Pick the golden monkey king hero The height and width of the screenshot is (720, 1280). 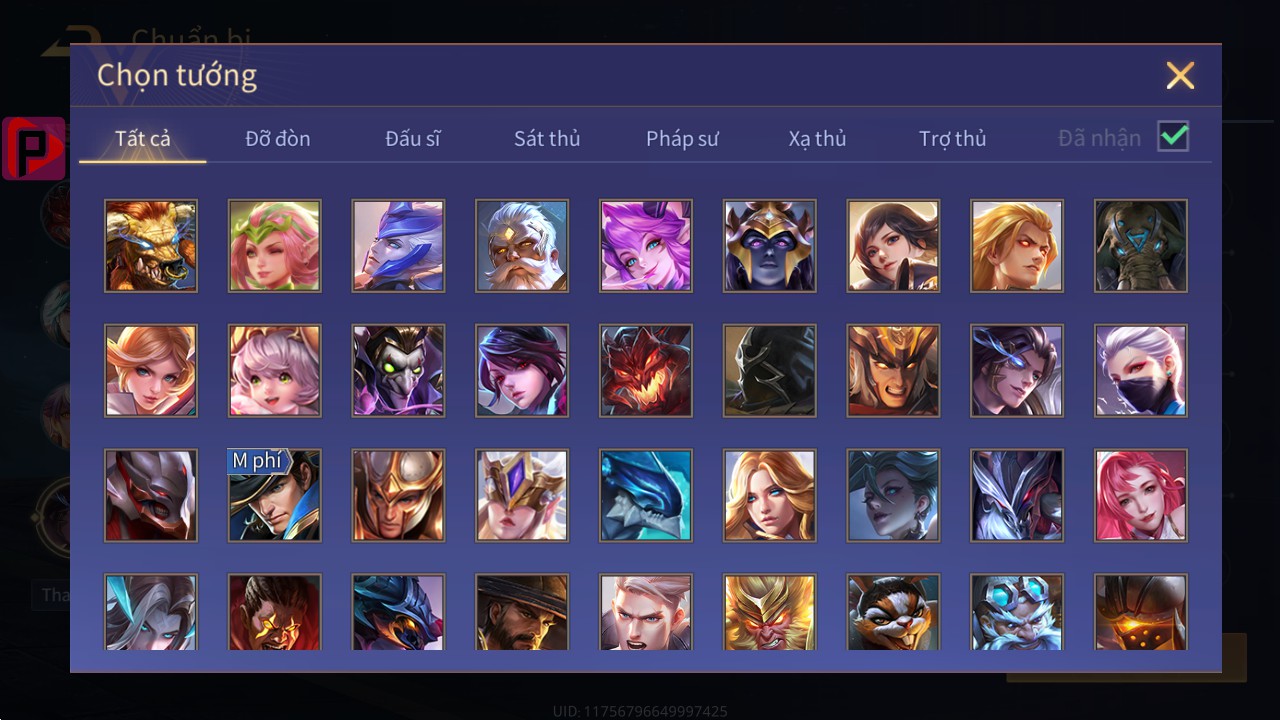coord(770,612)
